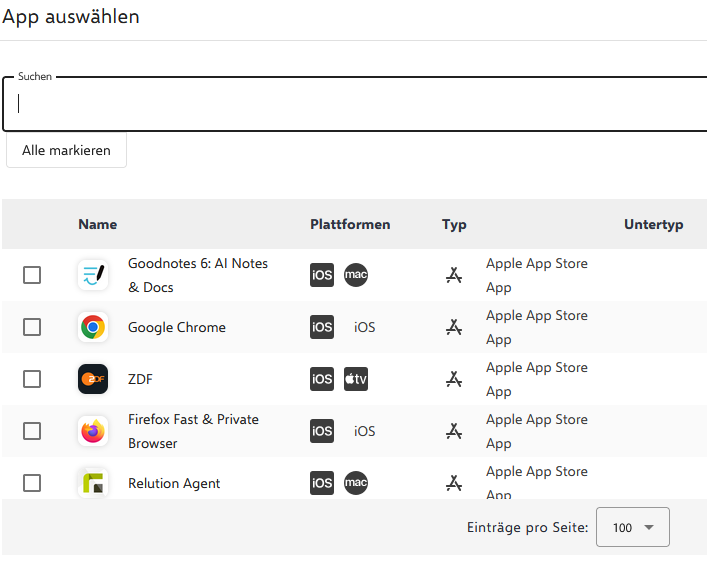Viewport: 710px width, 563px height.
Task: Click the Apple TV platform badge for ZDF
Action: click(x=356, y=379)
